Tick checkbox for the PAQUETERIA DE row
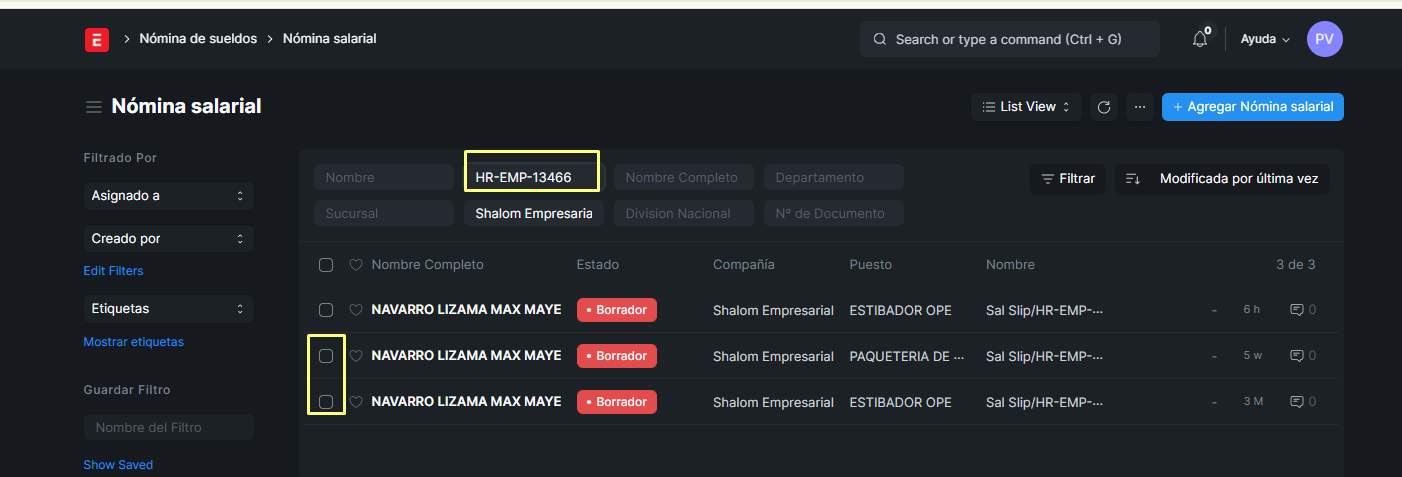This screenshot has width=1402, height=477. pyautogui.click(x=326, y=356)
